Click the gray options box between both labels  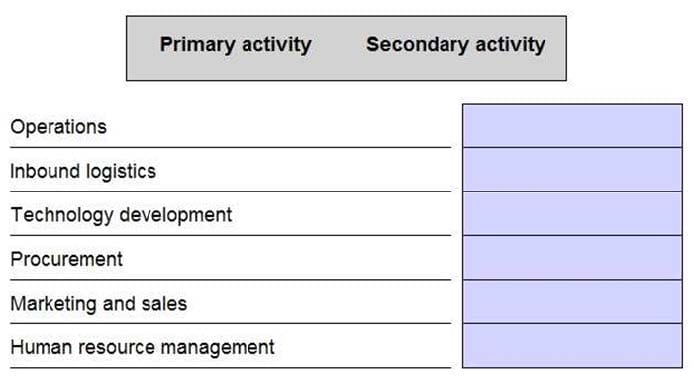[346, 48]
